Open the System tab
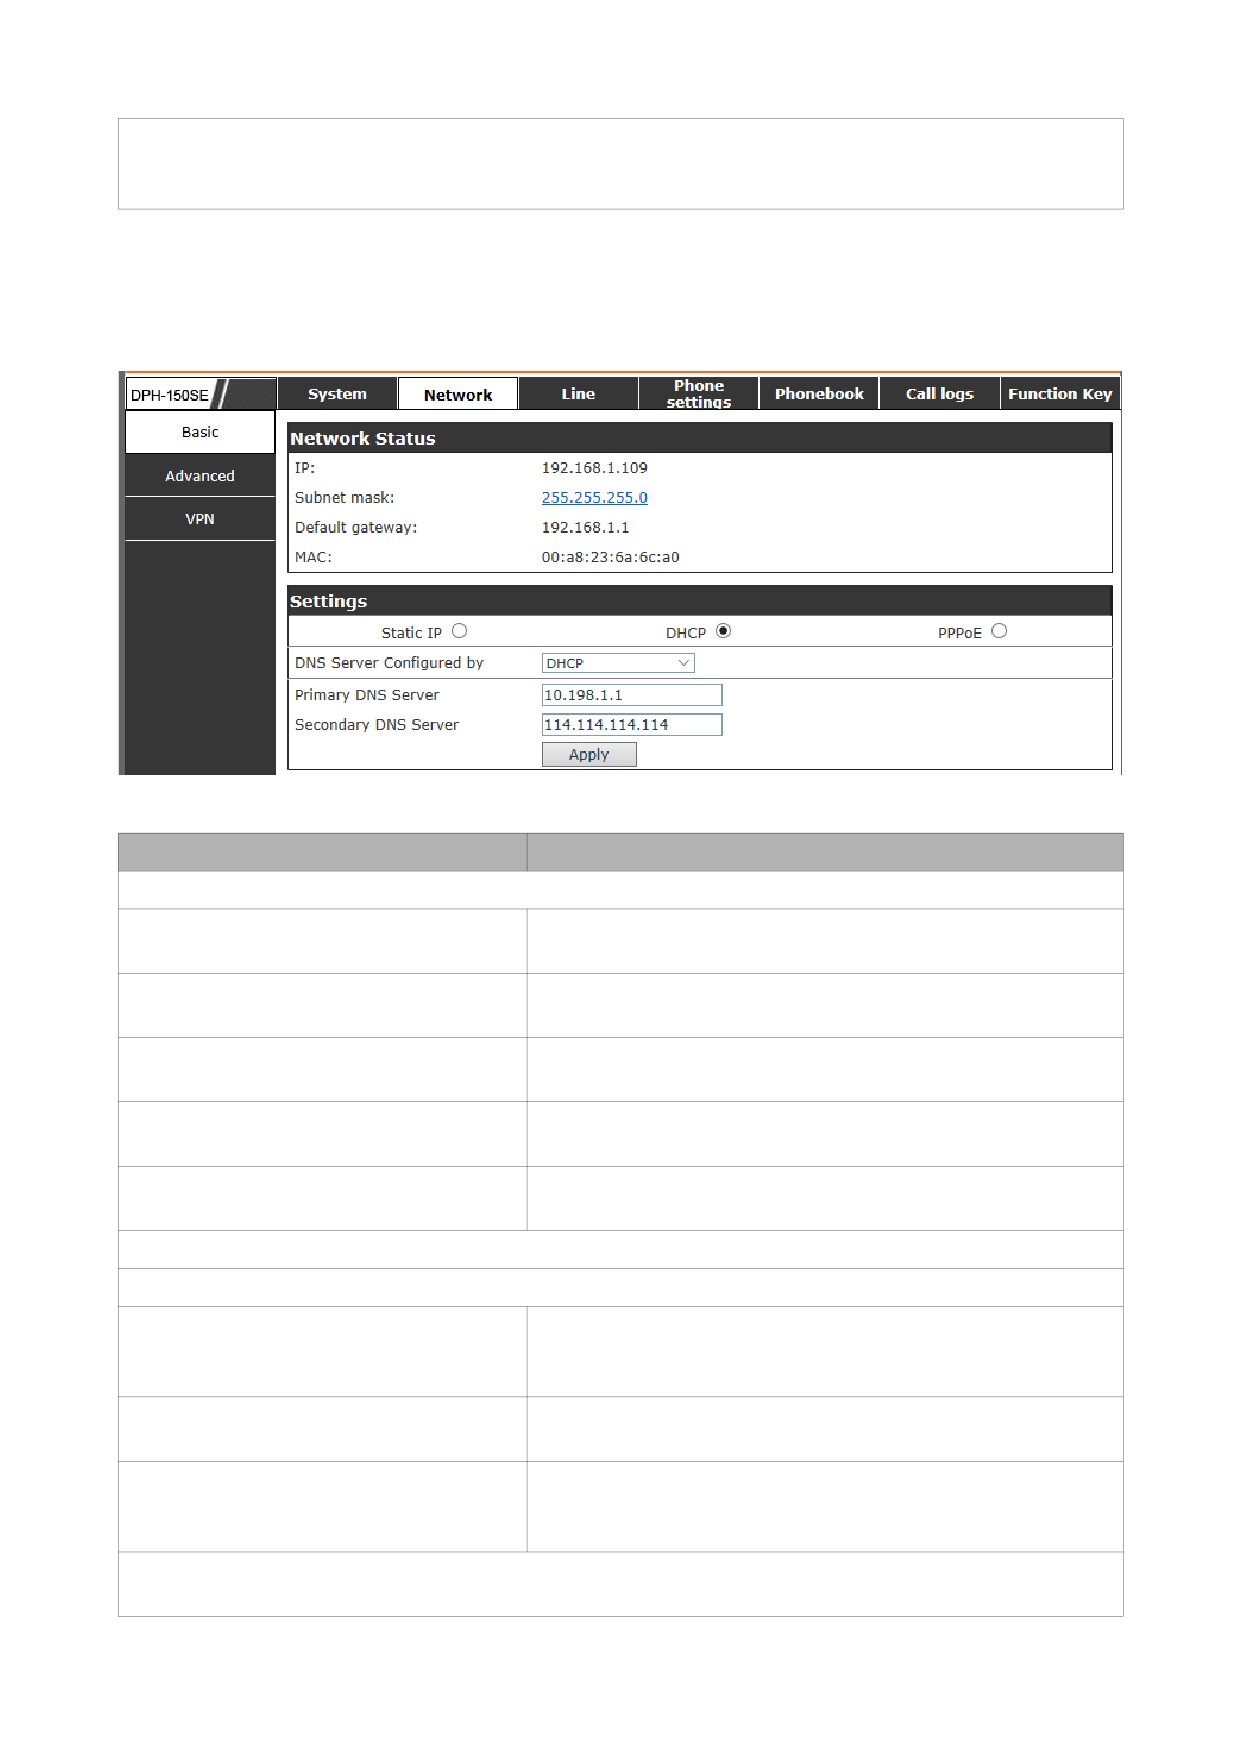The image size is (1239, 1754). coord(337,394)
